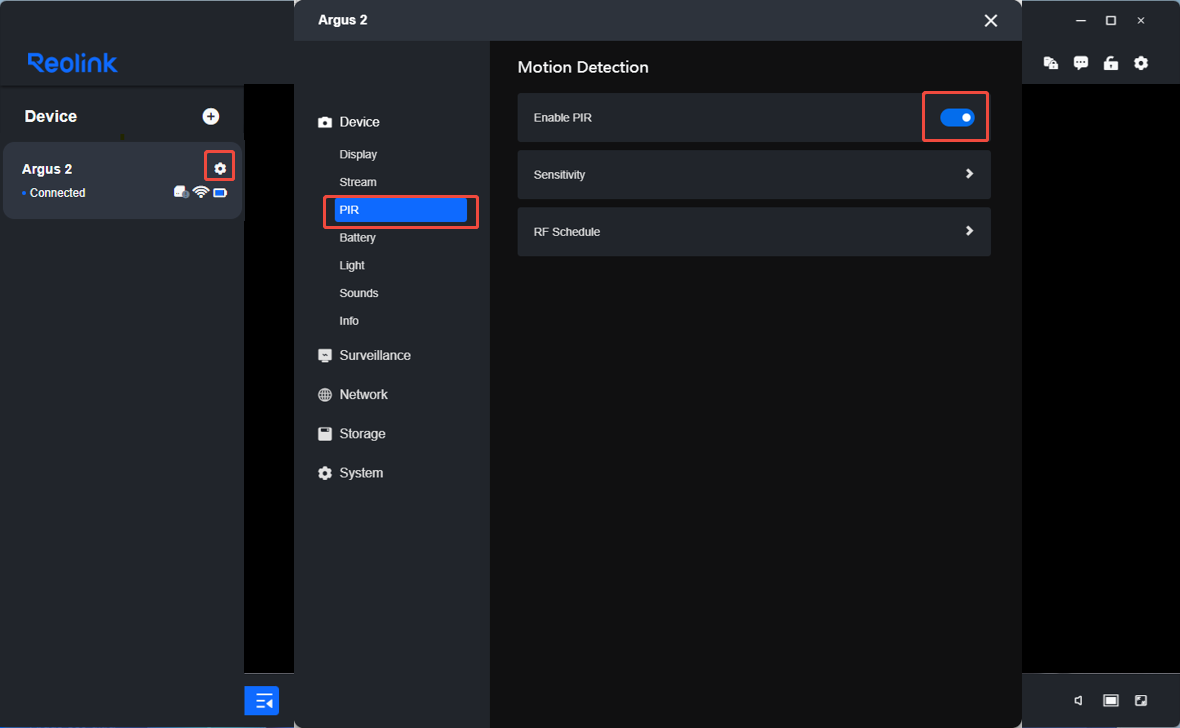The width and height of the screenshot is (1180, 728).
Task: Click the Argus 2 Wi-Fi signal icon
Action: pyautogui.click(x=200, y=192)
